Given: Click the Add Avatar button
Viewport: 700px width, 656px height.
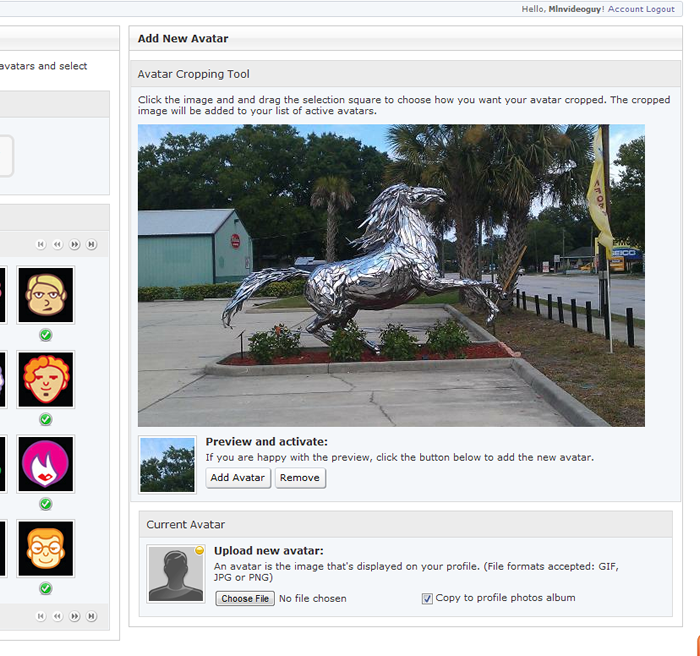Looking at the screenshot, I should click(x=238, y=478).
